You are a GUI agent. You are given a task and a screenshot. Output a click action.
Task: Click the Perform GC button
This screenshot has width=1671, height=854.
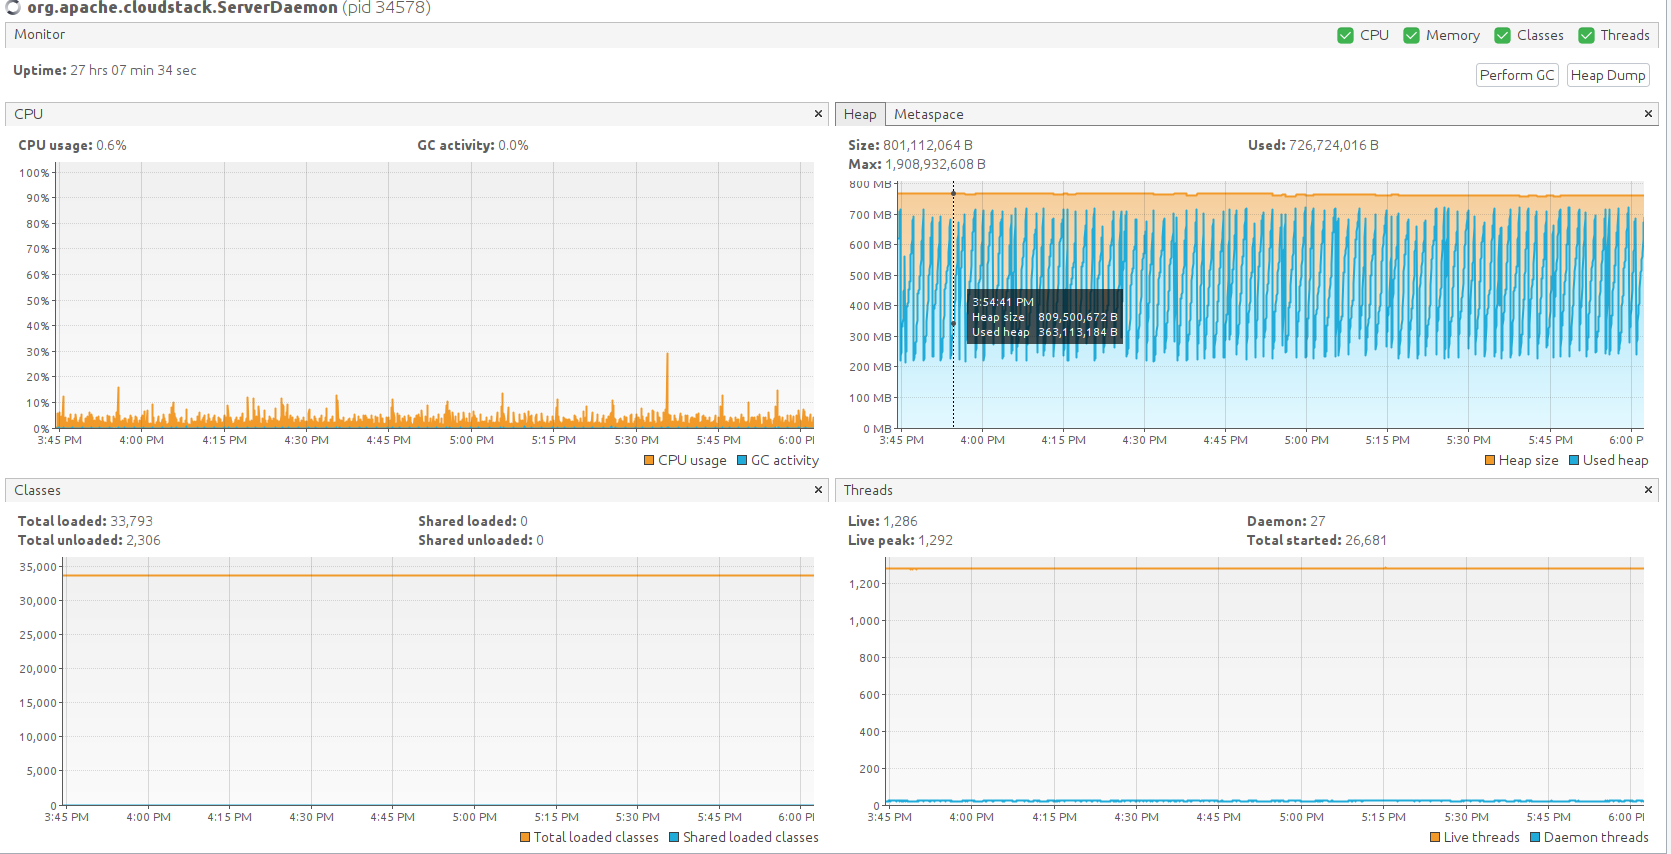pos(1517,75)
